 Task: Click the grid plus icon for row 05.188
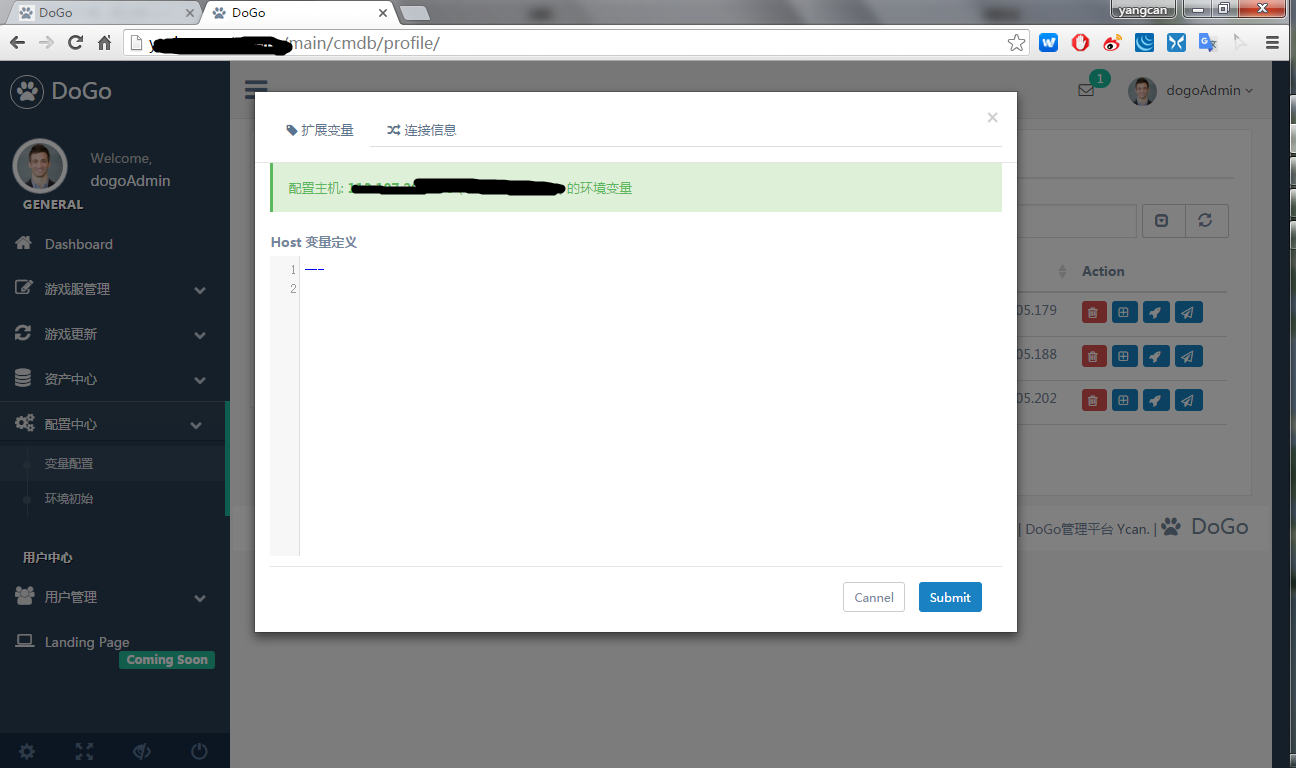(x=1124, y=356)
